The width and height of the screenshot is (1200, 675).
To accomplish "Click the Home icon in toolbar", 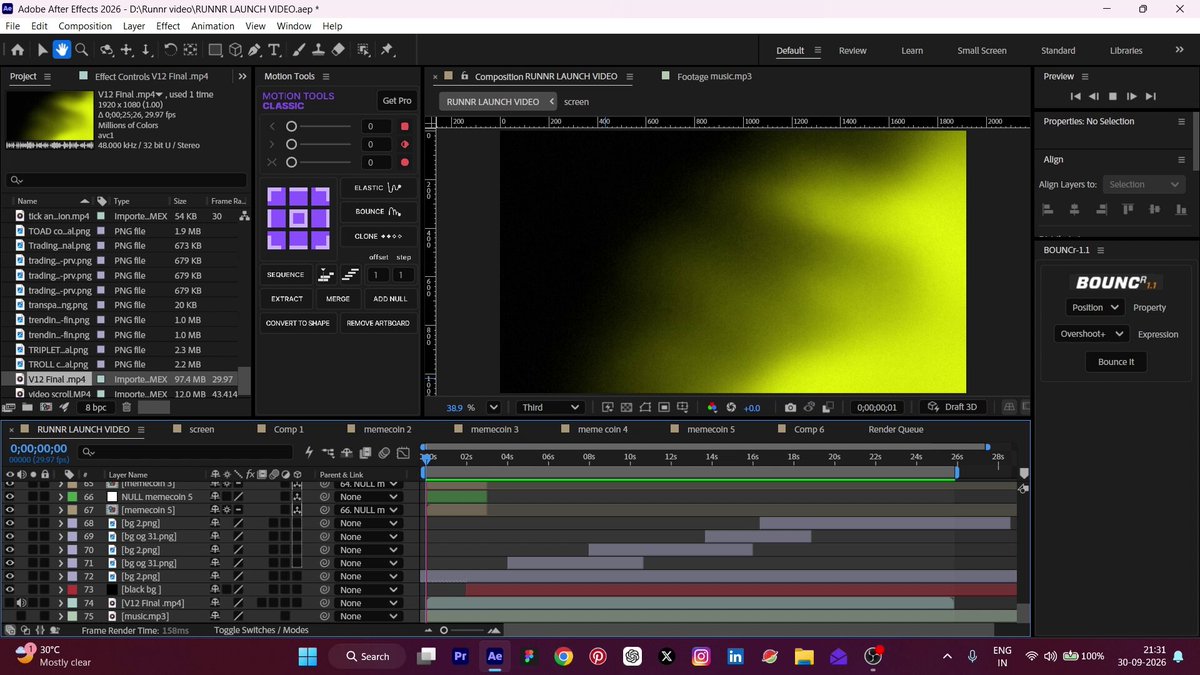I will (17, 49).
